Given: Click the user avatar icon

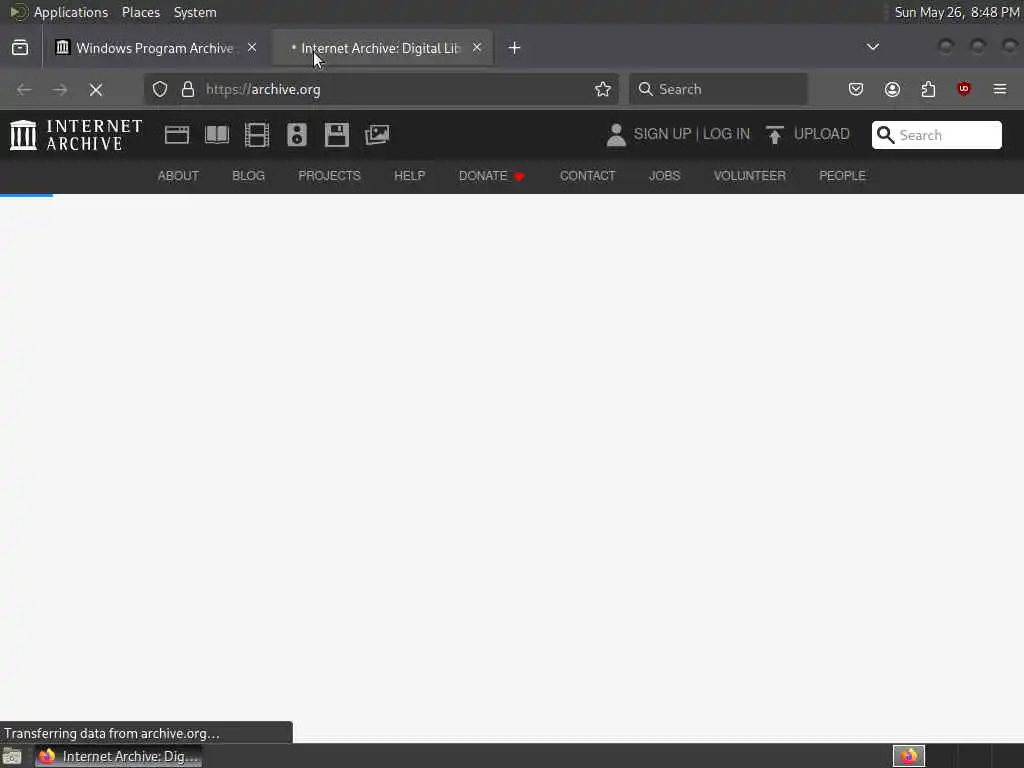Looking at the screenshot, I should 616,135.
